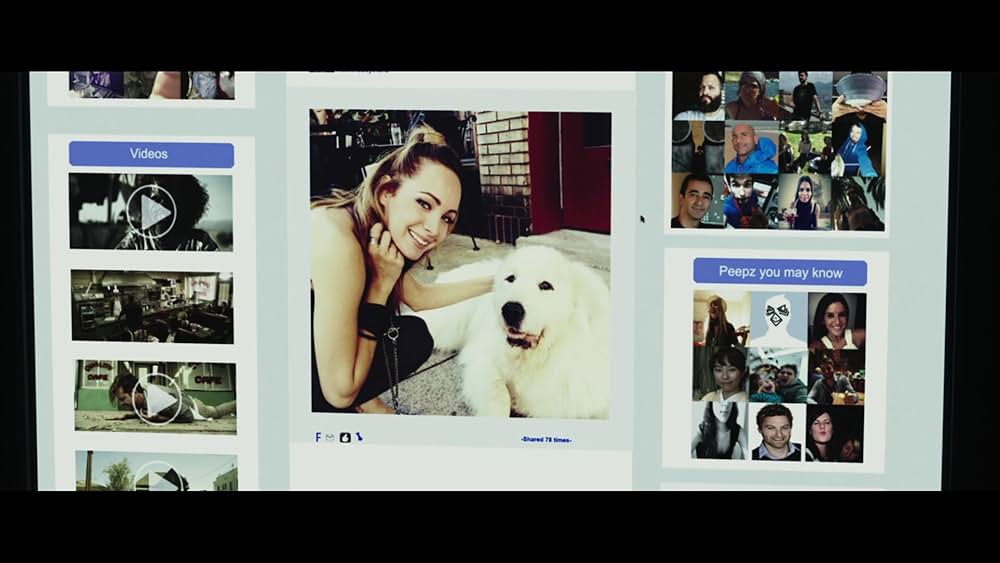Open smiling dark-haired woman suggestion, top right
The image size is (1000, 563).
click(x=836, y=320)
